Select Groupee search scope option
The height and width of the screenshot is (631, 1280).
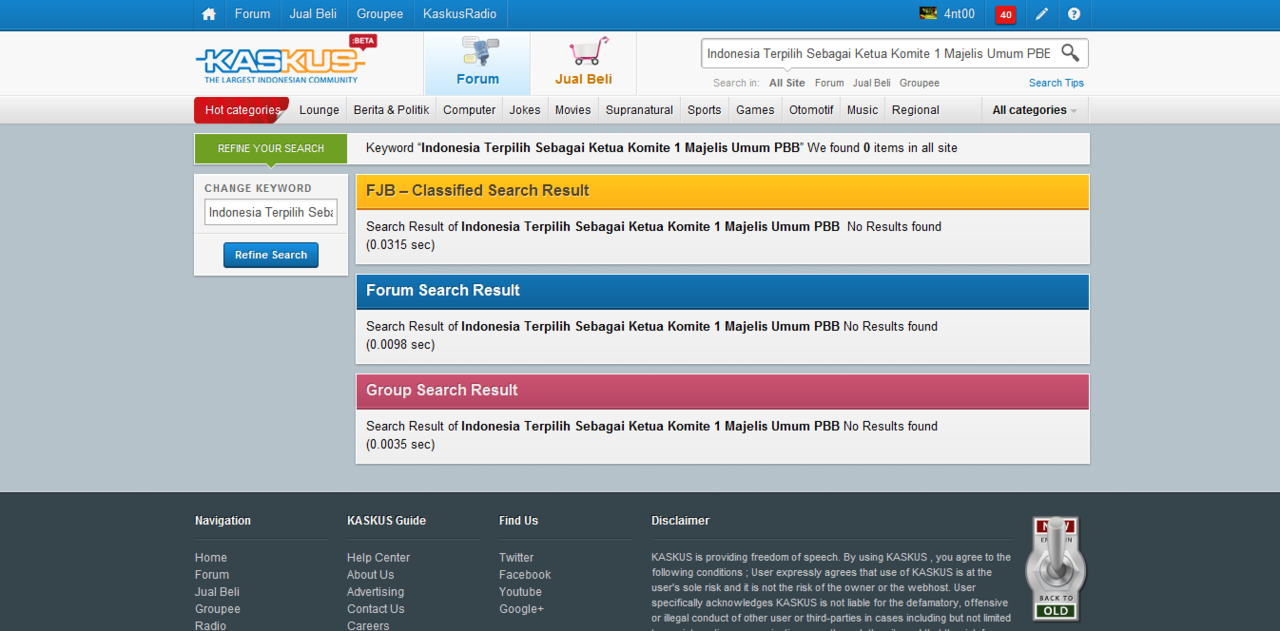pyautogui.click(x=919, y=83)
